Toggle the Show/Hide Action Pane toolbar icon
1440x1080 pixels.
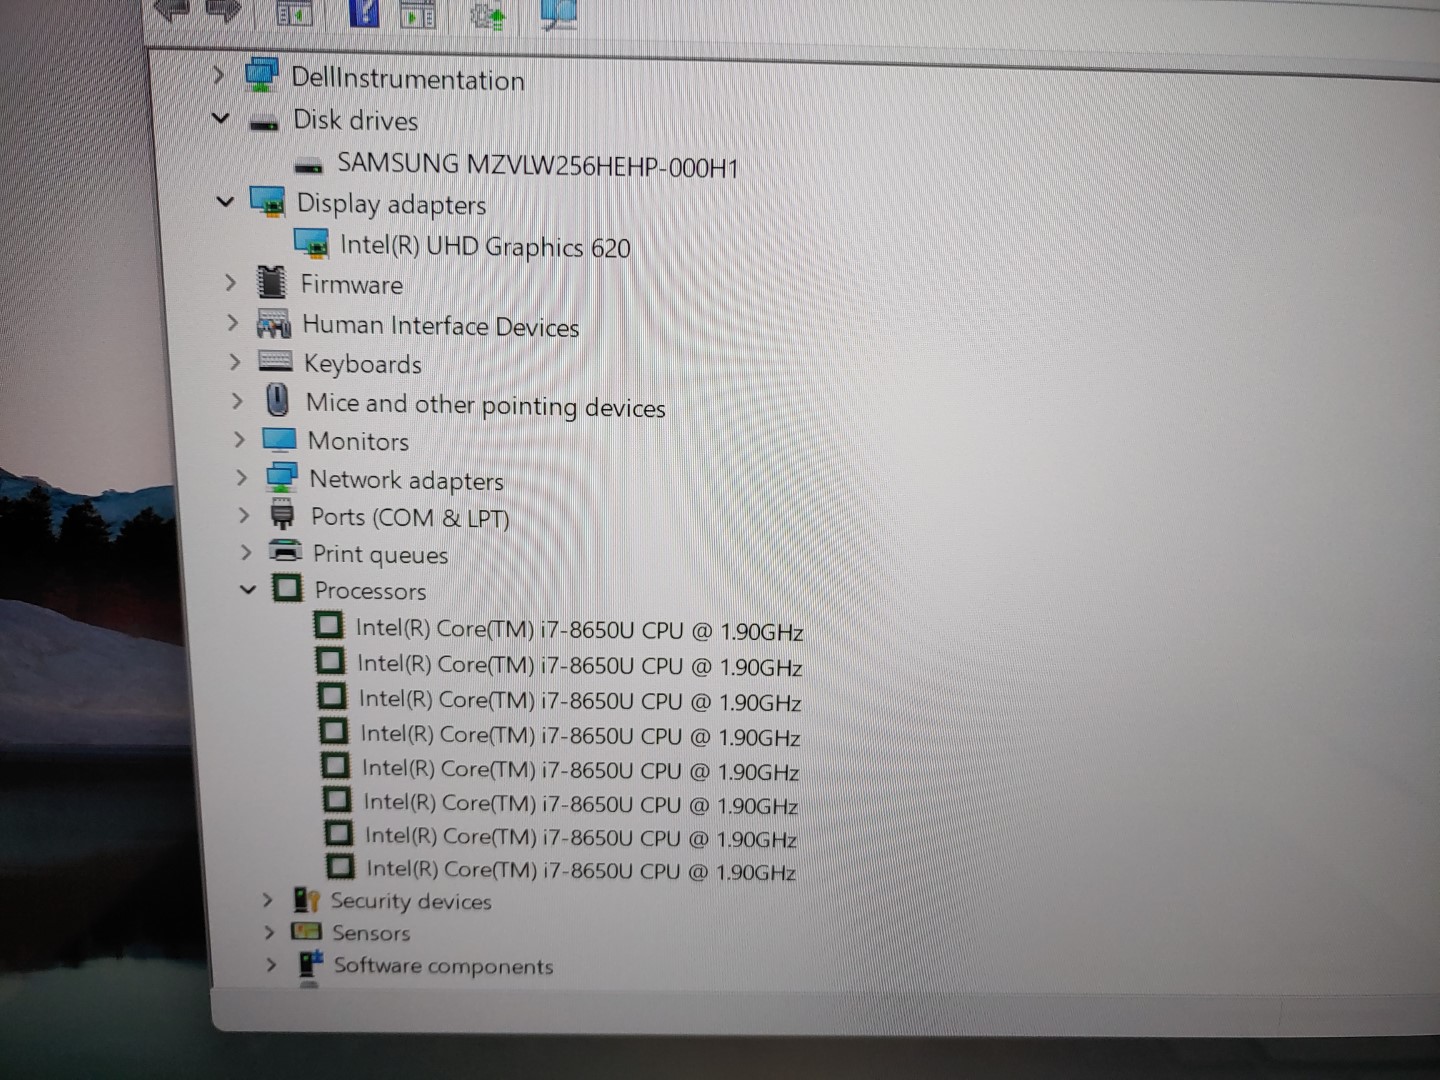coord(418,14)
